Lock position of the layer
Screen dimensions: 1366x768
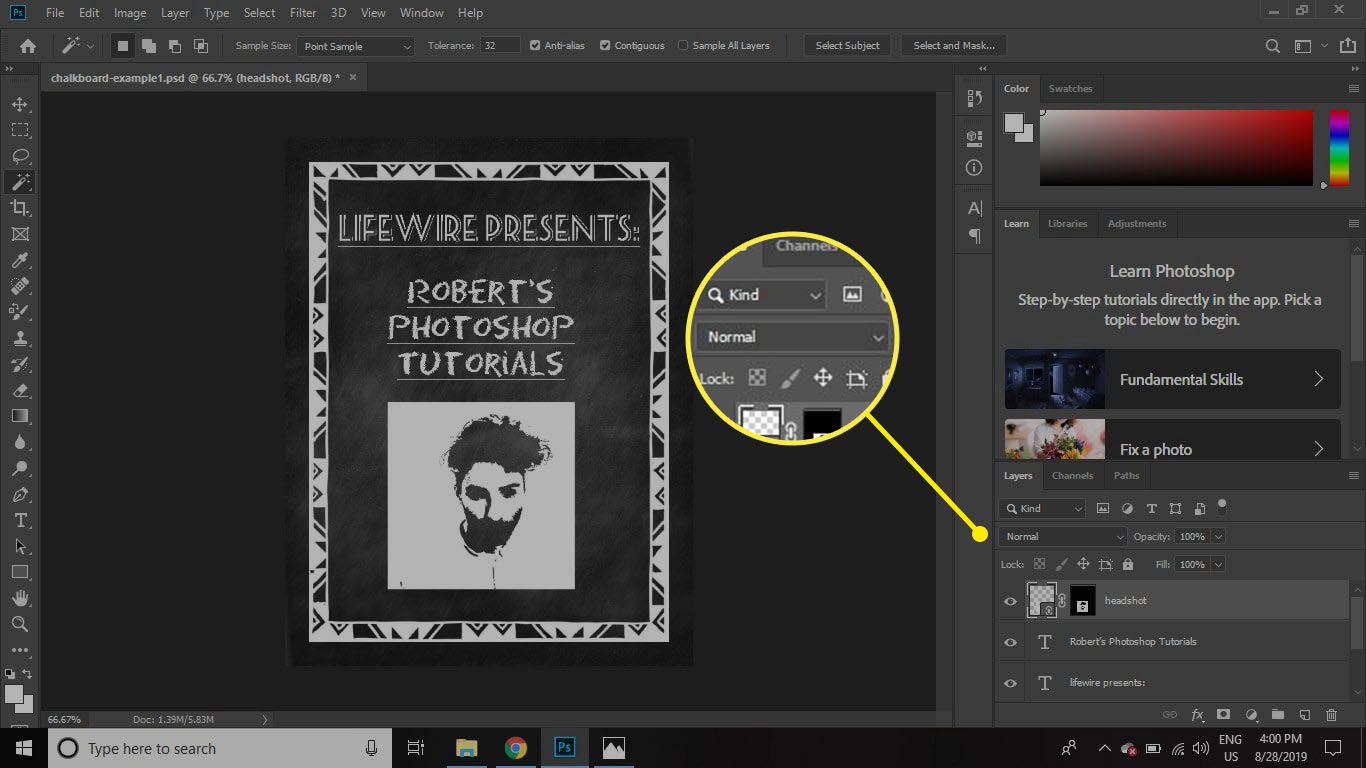pos(1083,564)
